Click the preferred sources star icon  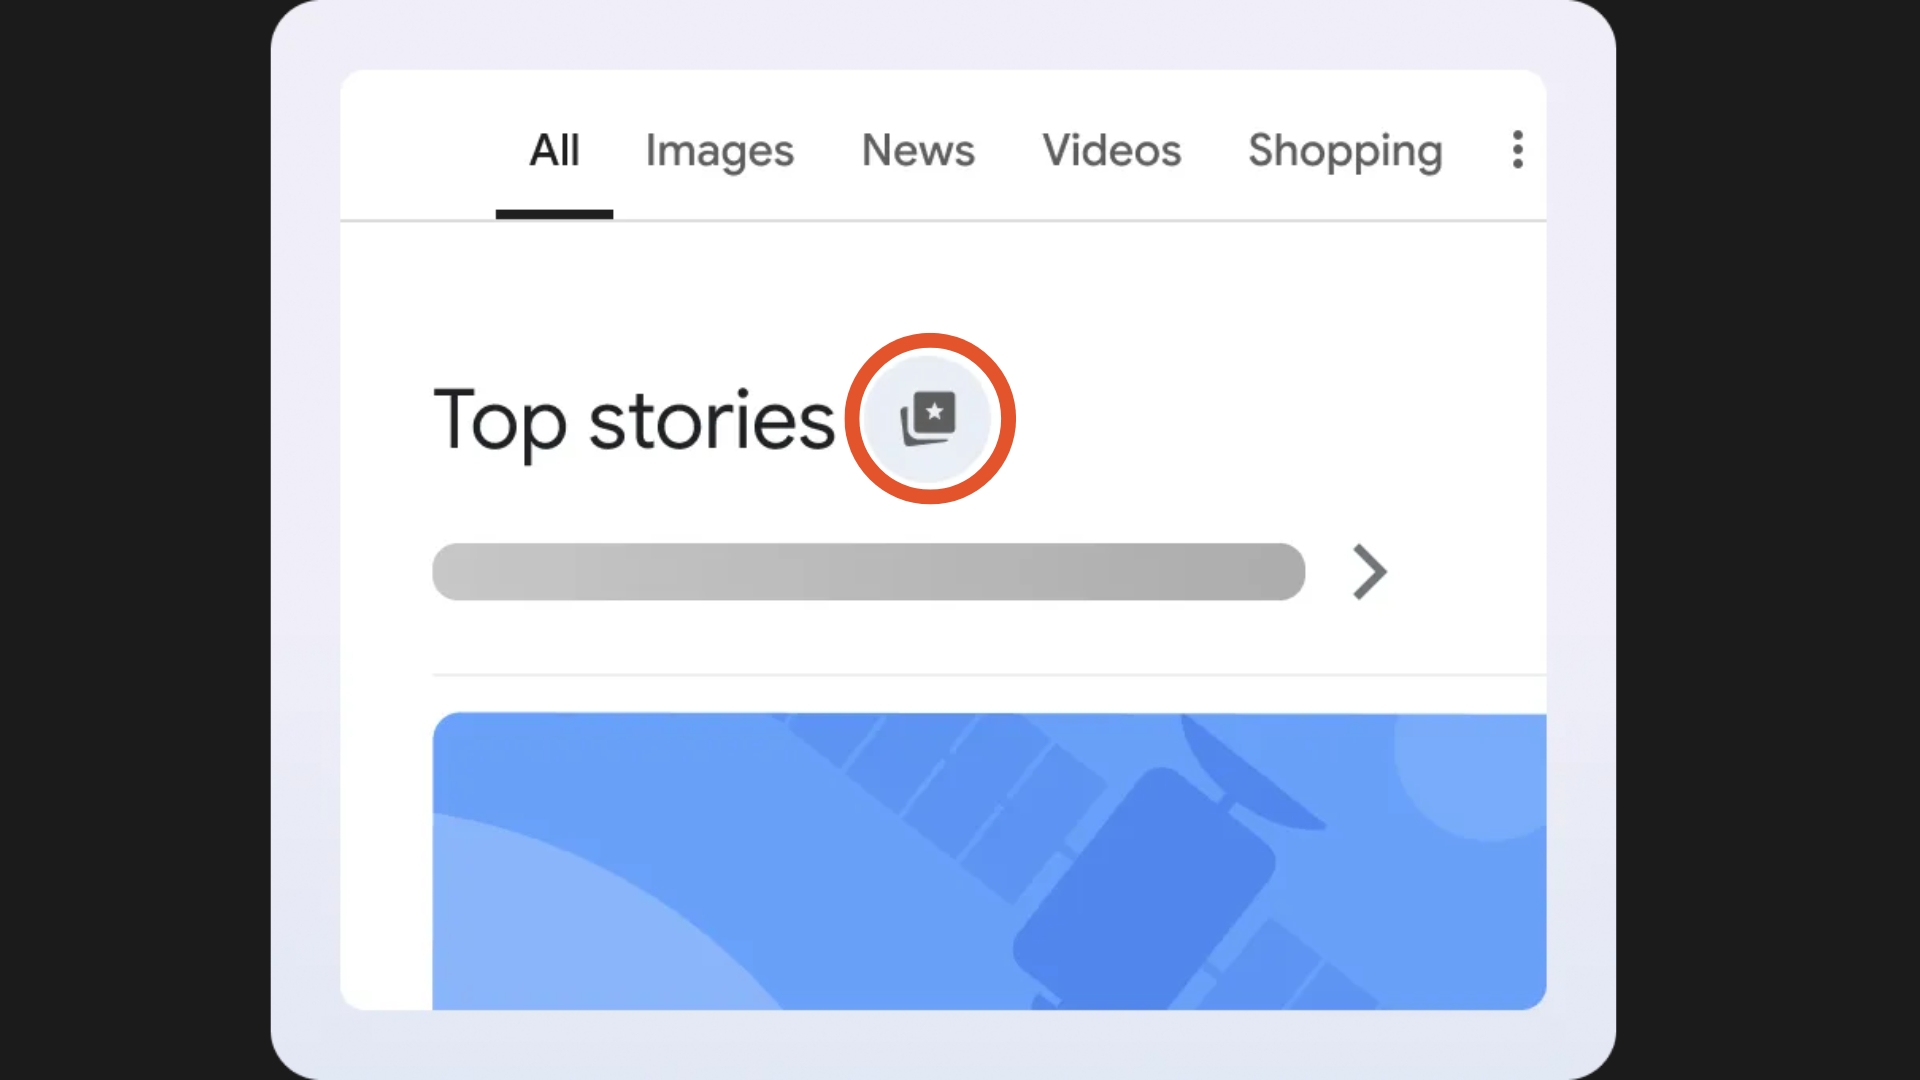(x=929, y=418)
